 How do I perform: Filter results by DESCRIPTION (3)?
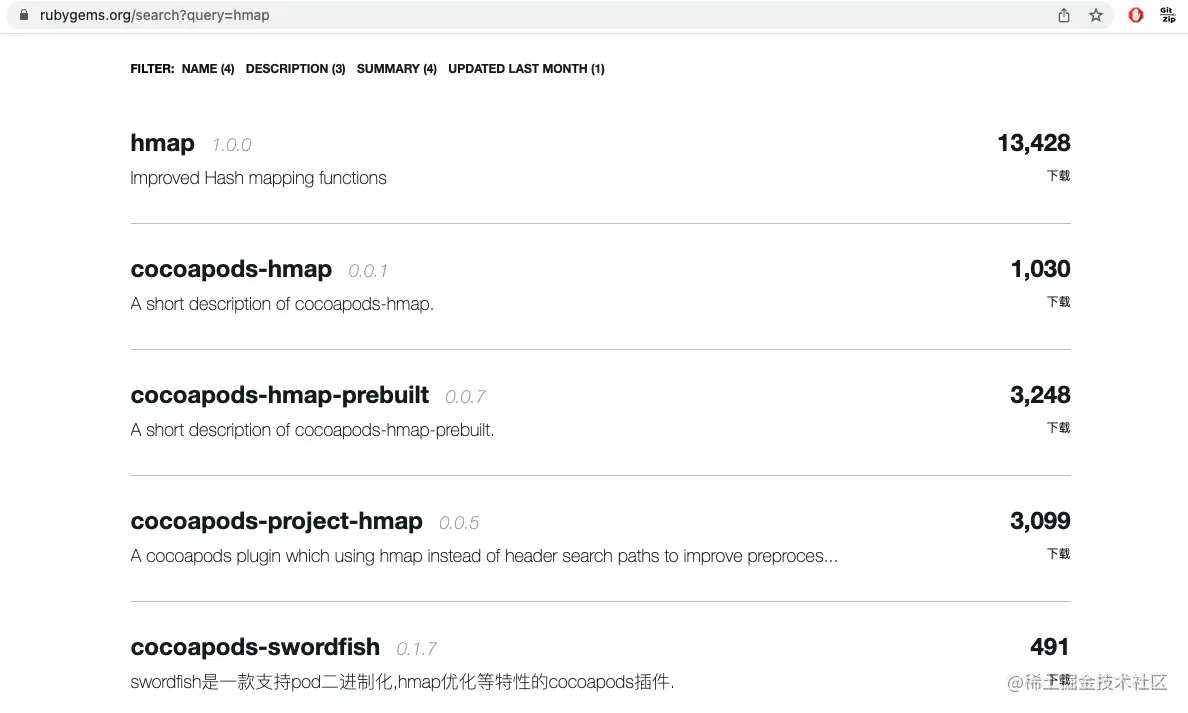pos(295,69)
